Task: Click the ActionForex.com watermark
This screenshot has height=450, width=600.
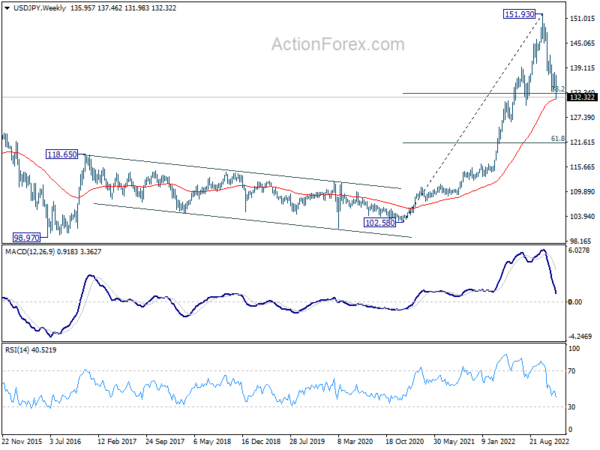Action: pyautogui.click(x=338, y=44)
